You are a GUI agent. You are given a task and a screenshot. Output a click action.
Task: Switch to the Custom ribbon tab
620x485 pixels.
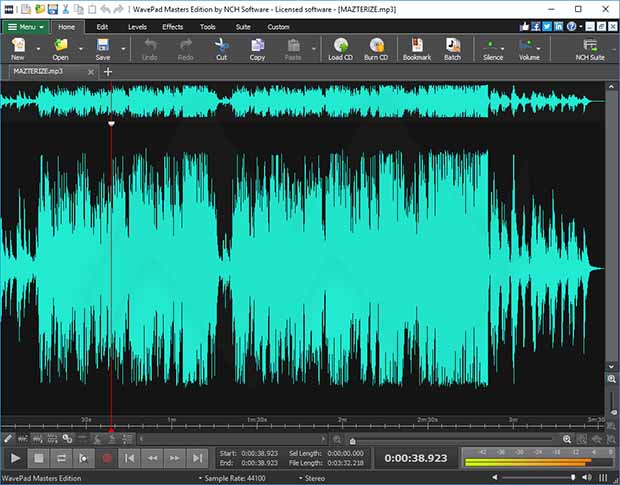pyautogui.click(x=278, y=27)
